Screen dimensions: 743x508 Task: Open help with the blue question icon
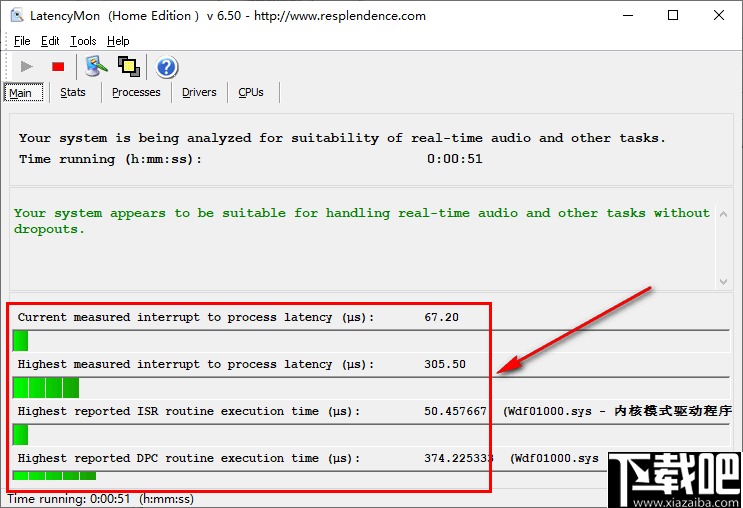[x=166, y=67]
